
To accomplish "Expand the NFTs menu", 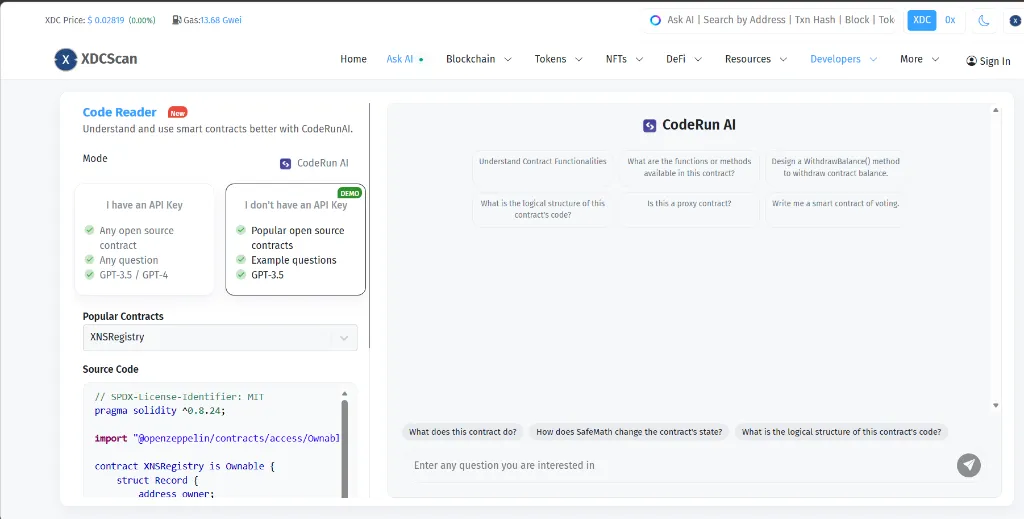I will (x=624, y=59).
